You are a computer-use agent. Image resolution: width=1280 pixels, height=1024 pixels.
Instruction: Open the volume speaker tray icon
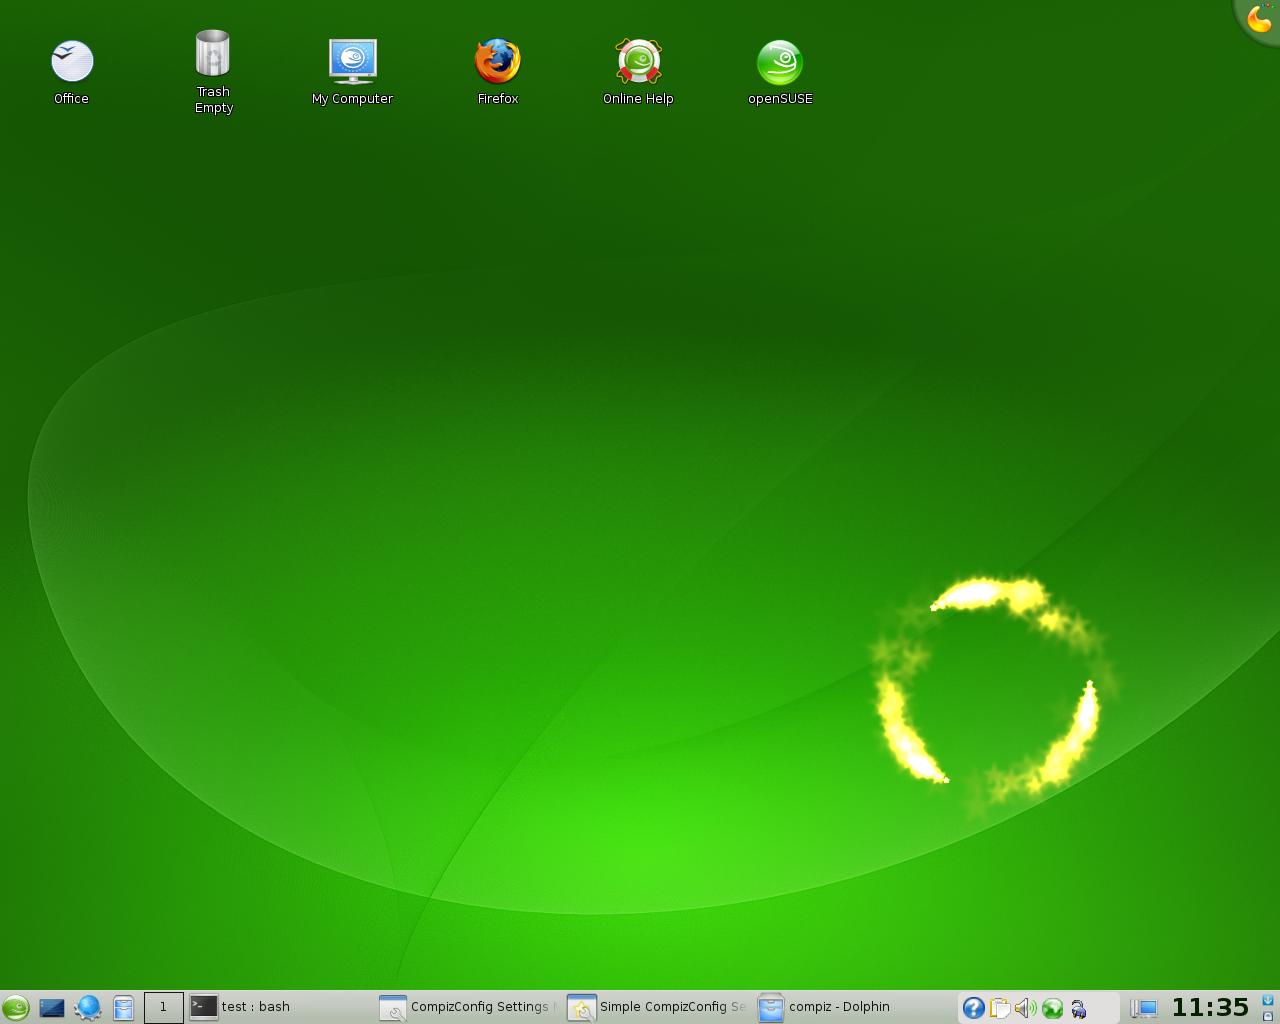click(x=1025, y=1008)
